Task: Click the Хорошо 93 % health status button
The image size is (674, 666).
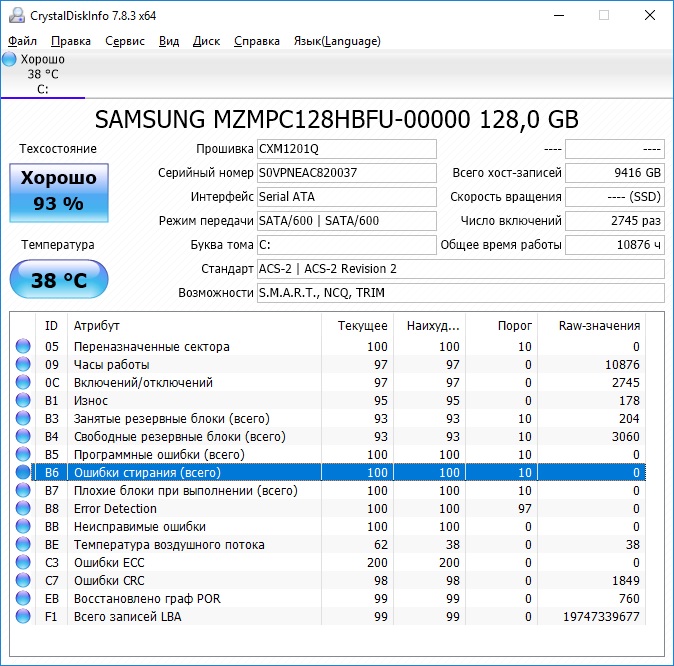Action: [59, 193]
